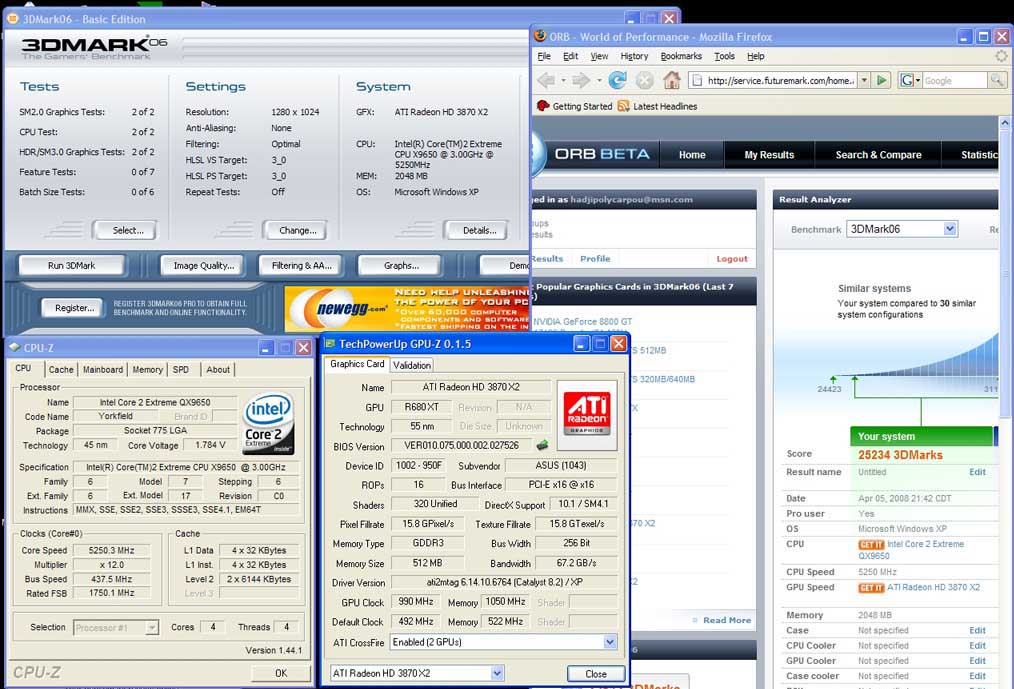
Task: Switch to Memory tab in CPU-Z
Action: point(147,369)
